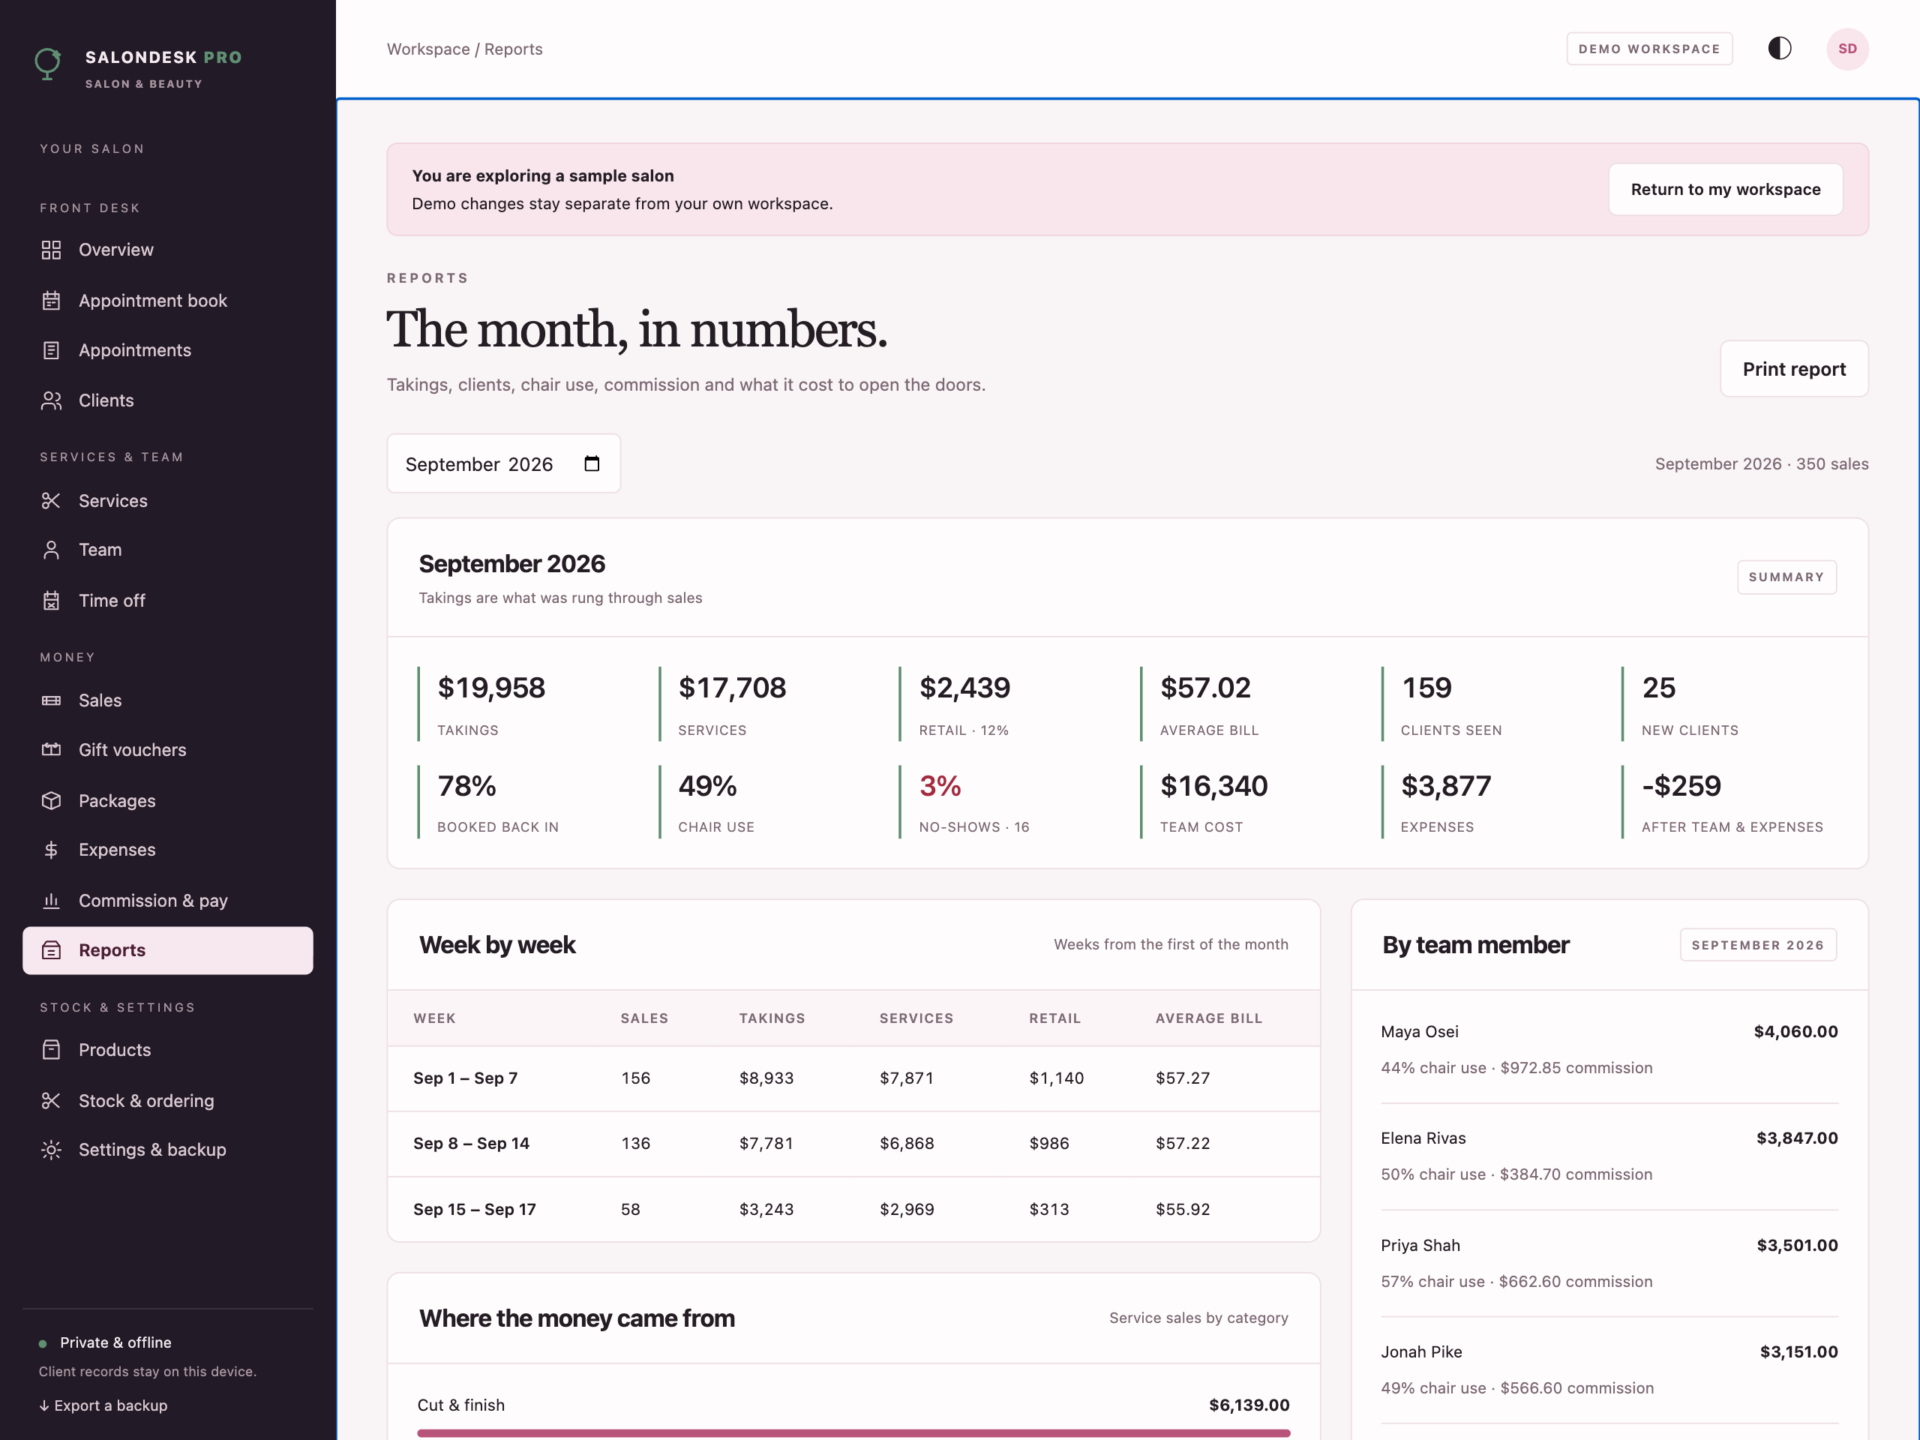1920x1440 pixels.
Task: Click Priya Shah team member entry
Action: 1609,1263
